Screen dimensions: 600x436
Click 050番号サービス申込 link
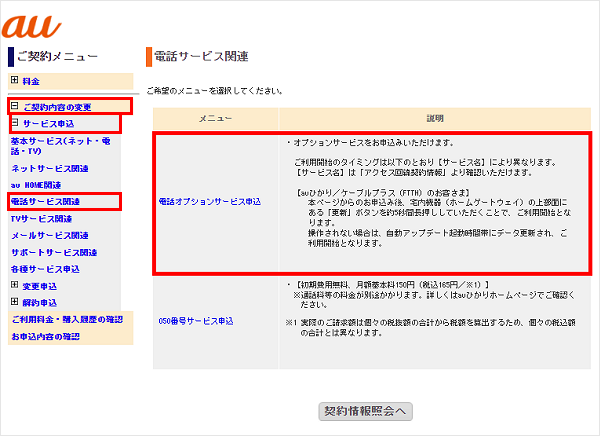click(x=196, y=321)
